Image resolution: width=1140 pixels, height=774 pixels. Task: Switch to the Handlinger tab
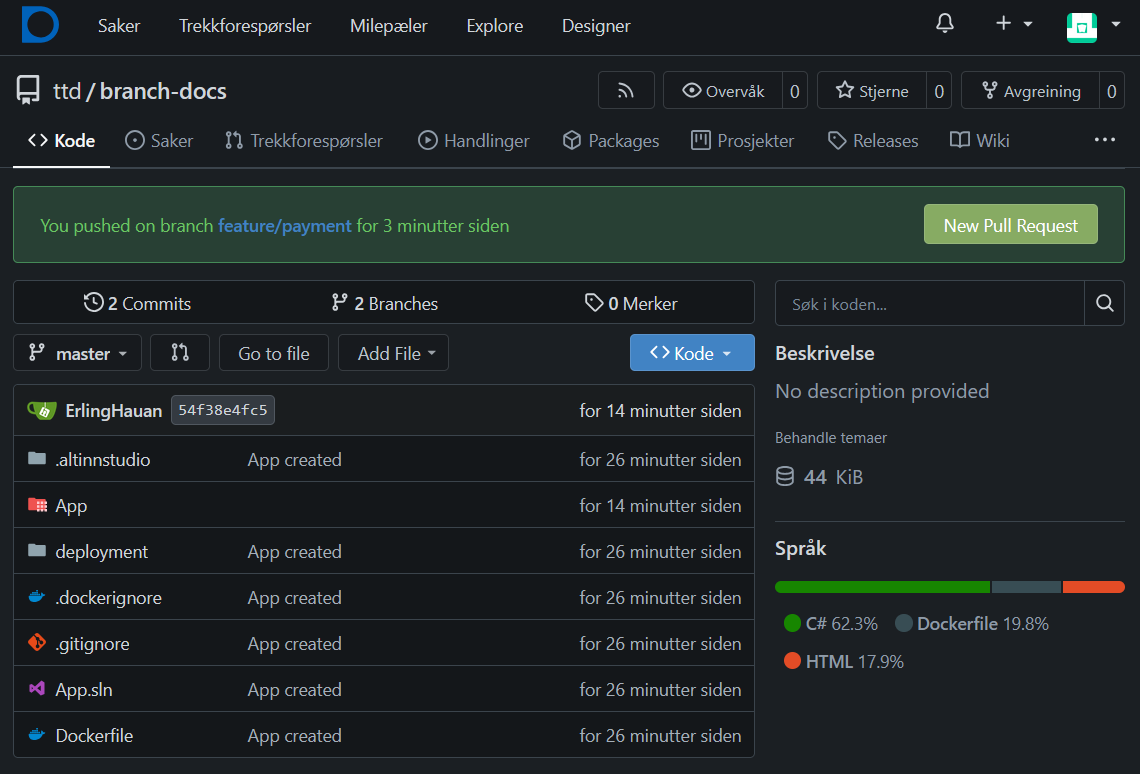click(x=474, y=141)
